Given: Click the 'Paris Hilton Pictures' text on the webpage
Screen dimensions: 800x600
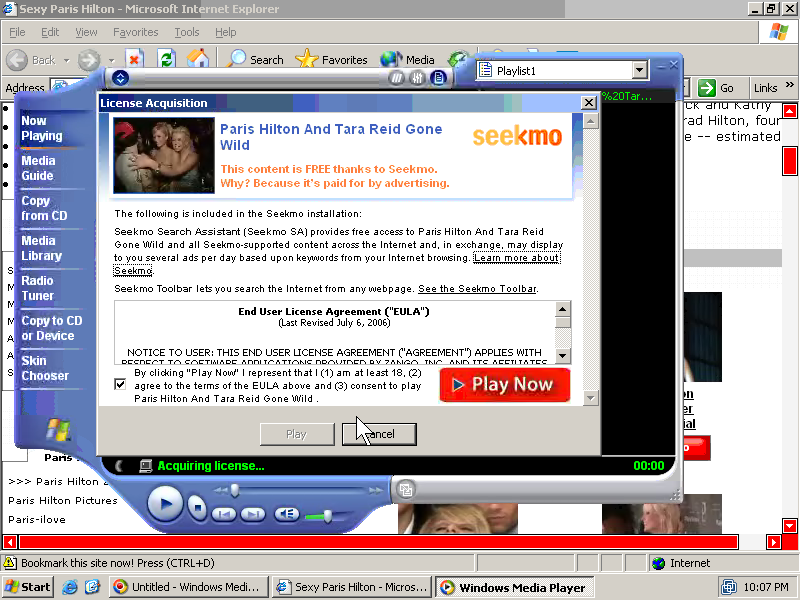Looking at the screenshot, I should (63, 501).
